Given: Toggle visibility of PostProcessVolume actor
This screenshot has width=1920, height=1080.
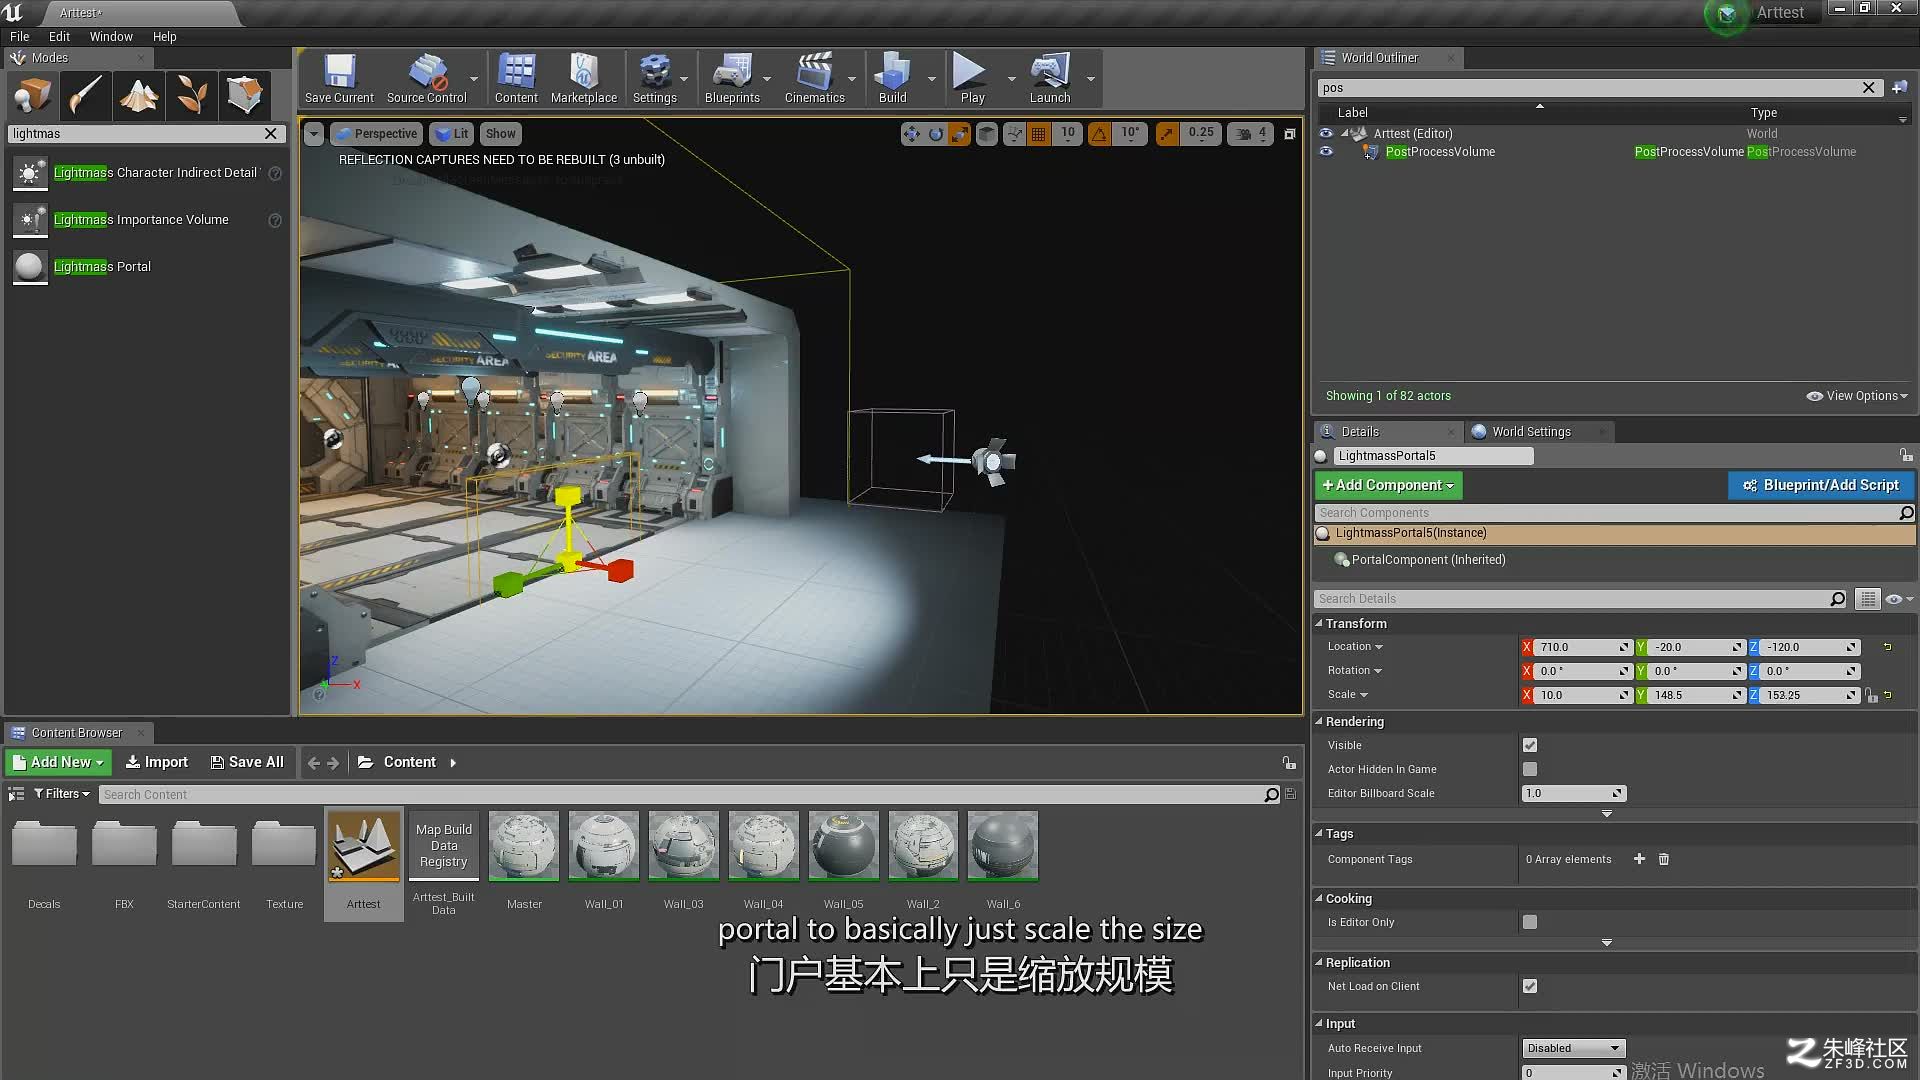Looking at the screenshot, I should pyautogui.click(x=1326, y=152).
